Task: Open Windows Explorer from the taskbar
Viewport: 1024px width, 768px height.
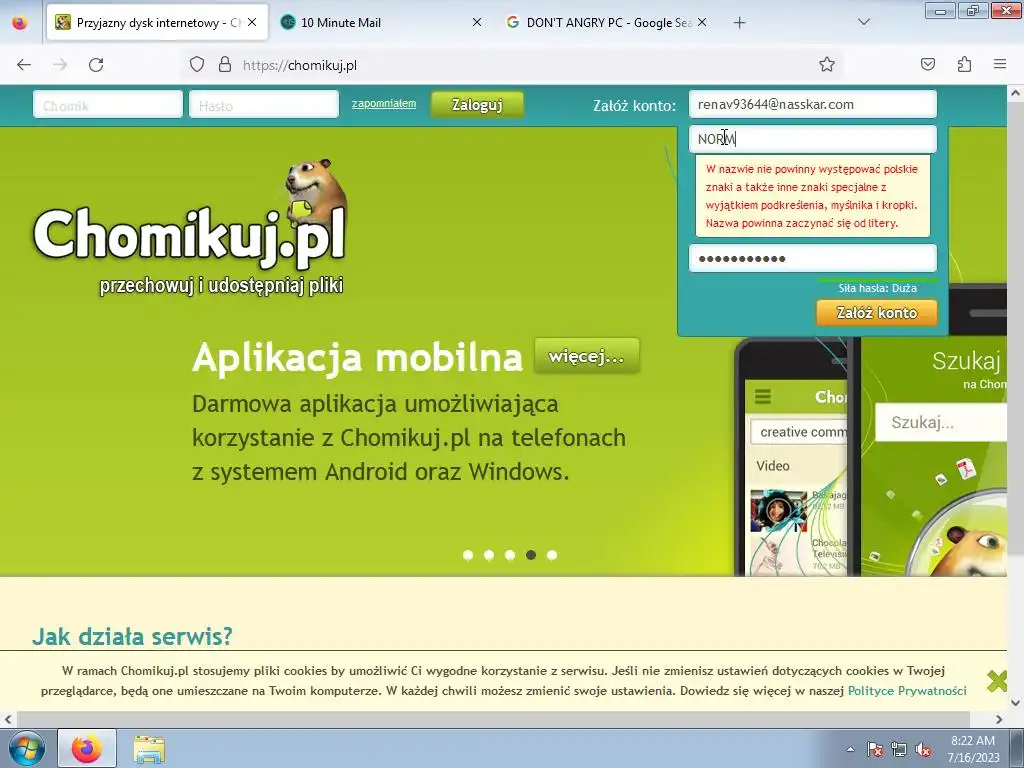Action: point(149,749)
